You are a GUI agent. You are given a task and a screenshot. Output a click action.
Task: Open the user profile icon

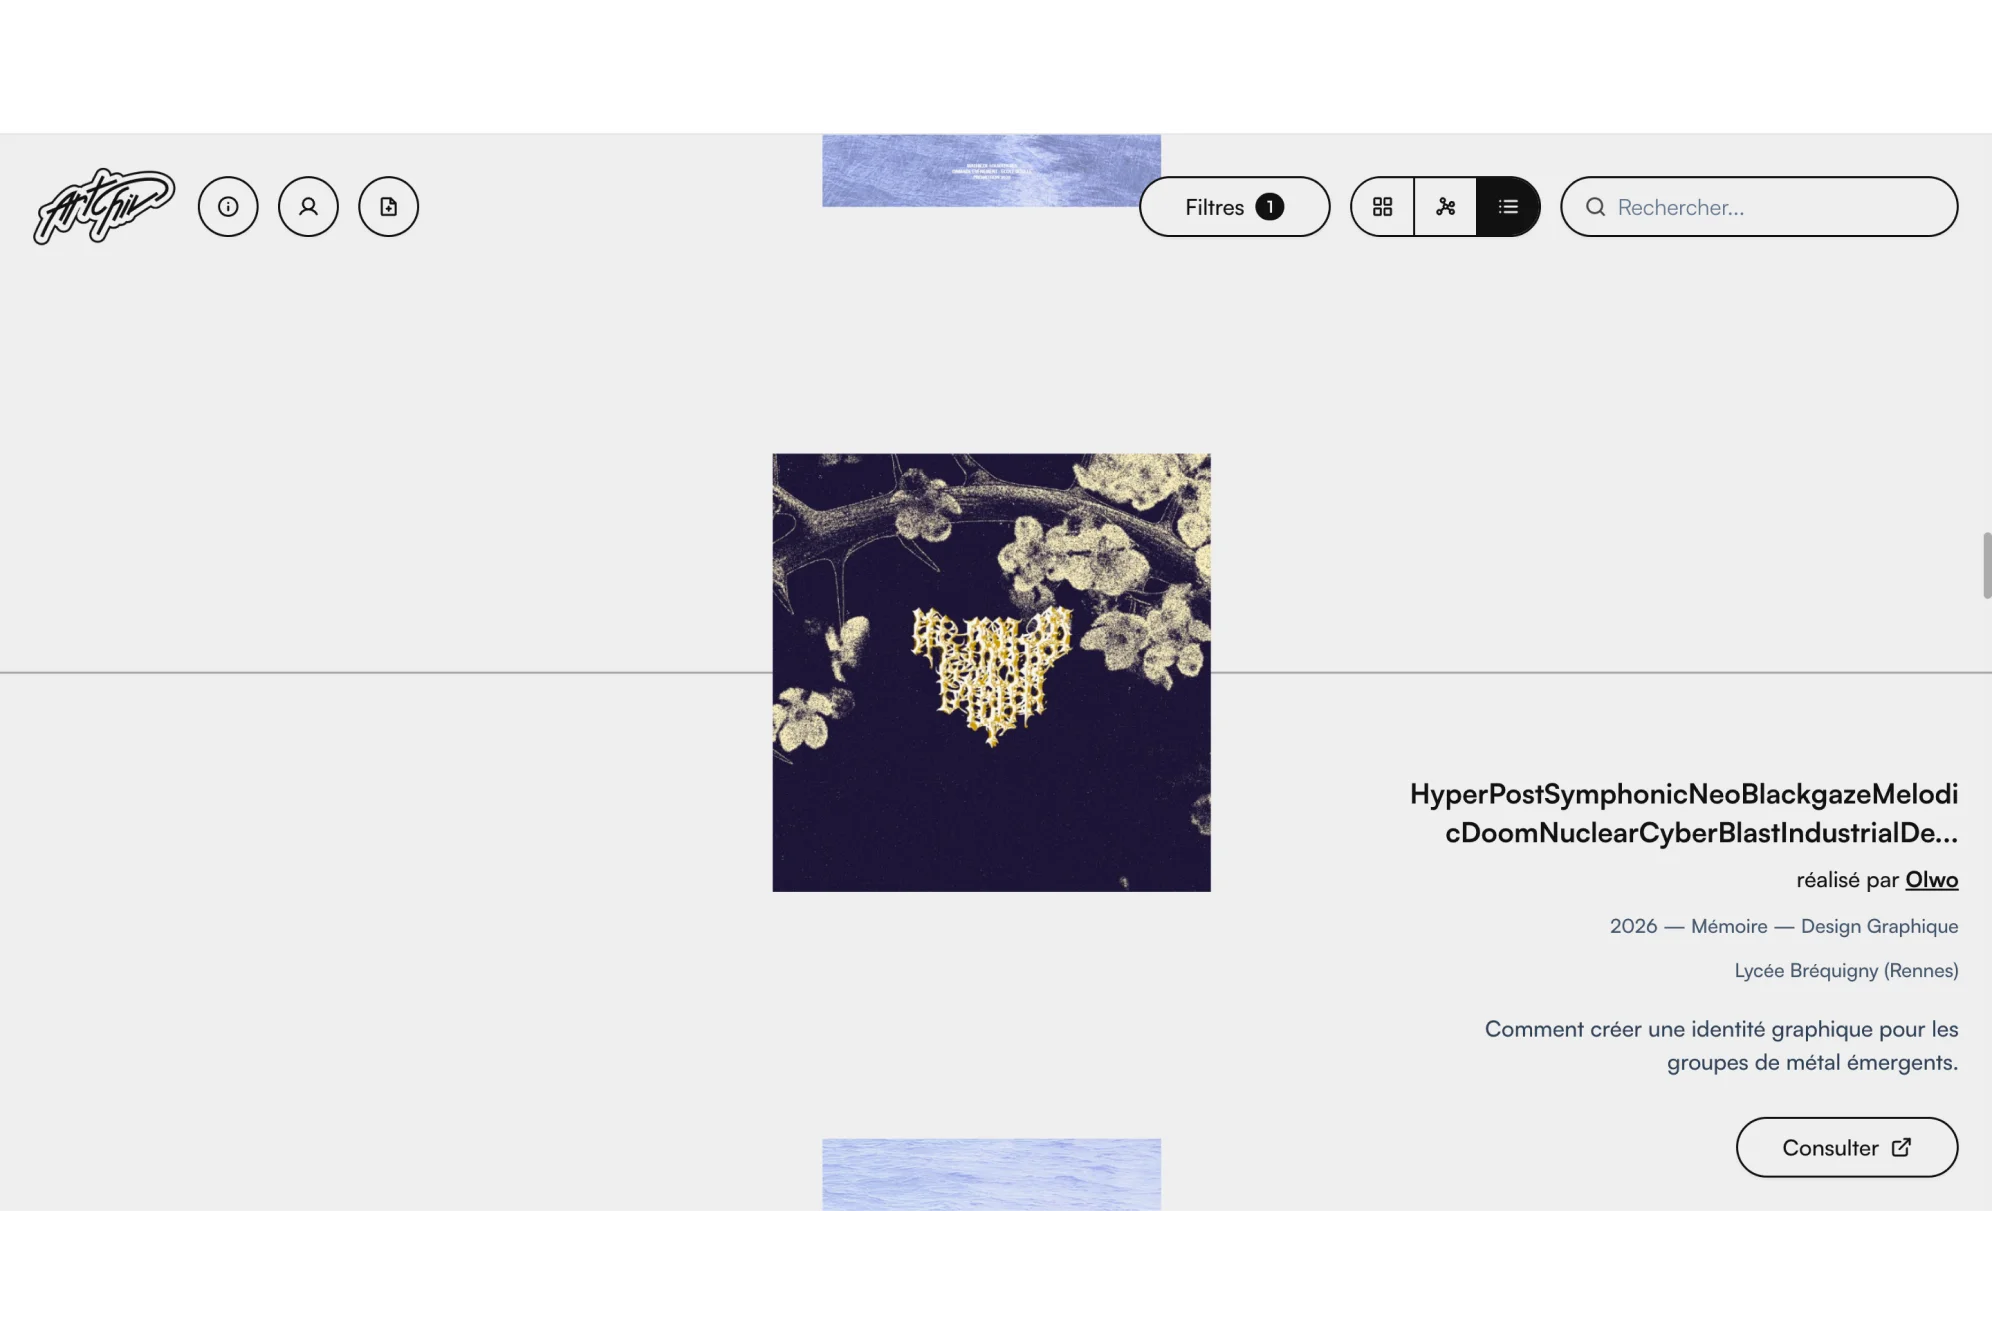tap(308, 207)
